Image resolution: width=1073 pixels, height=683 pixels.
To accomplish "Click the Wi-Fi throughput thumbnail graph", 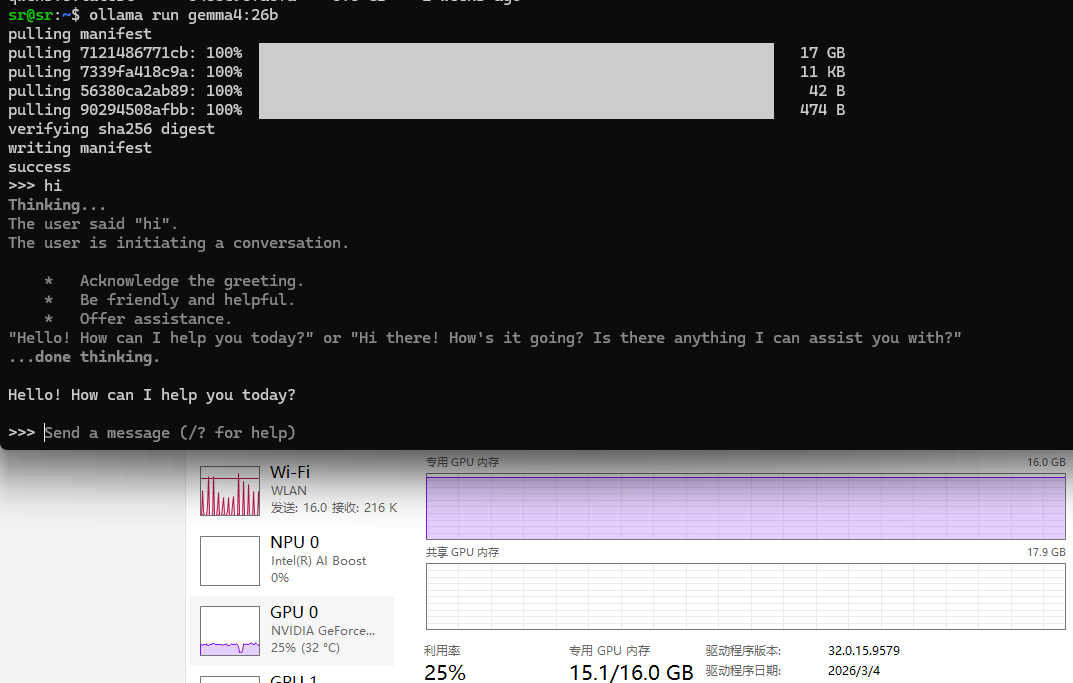I will (230, 491).
